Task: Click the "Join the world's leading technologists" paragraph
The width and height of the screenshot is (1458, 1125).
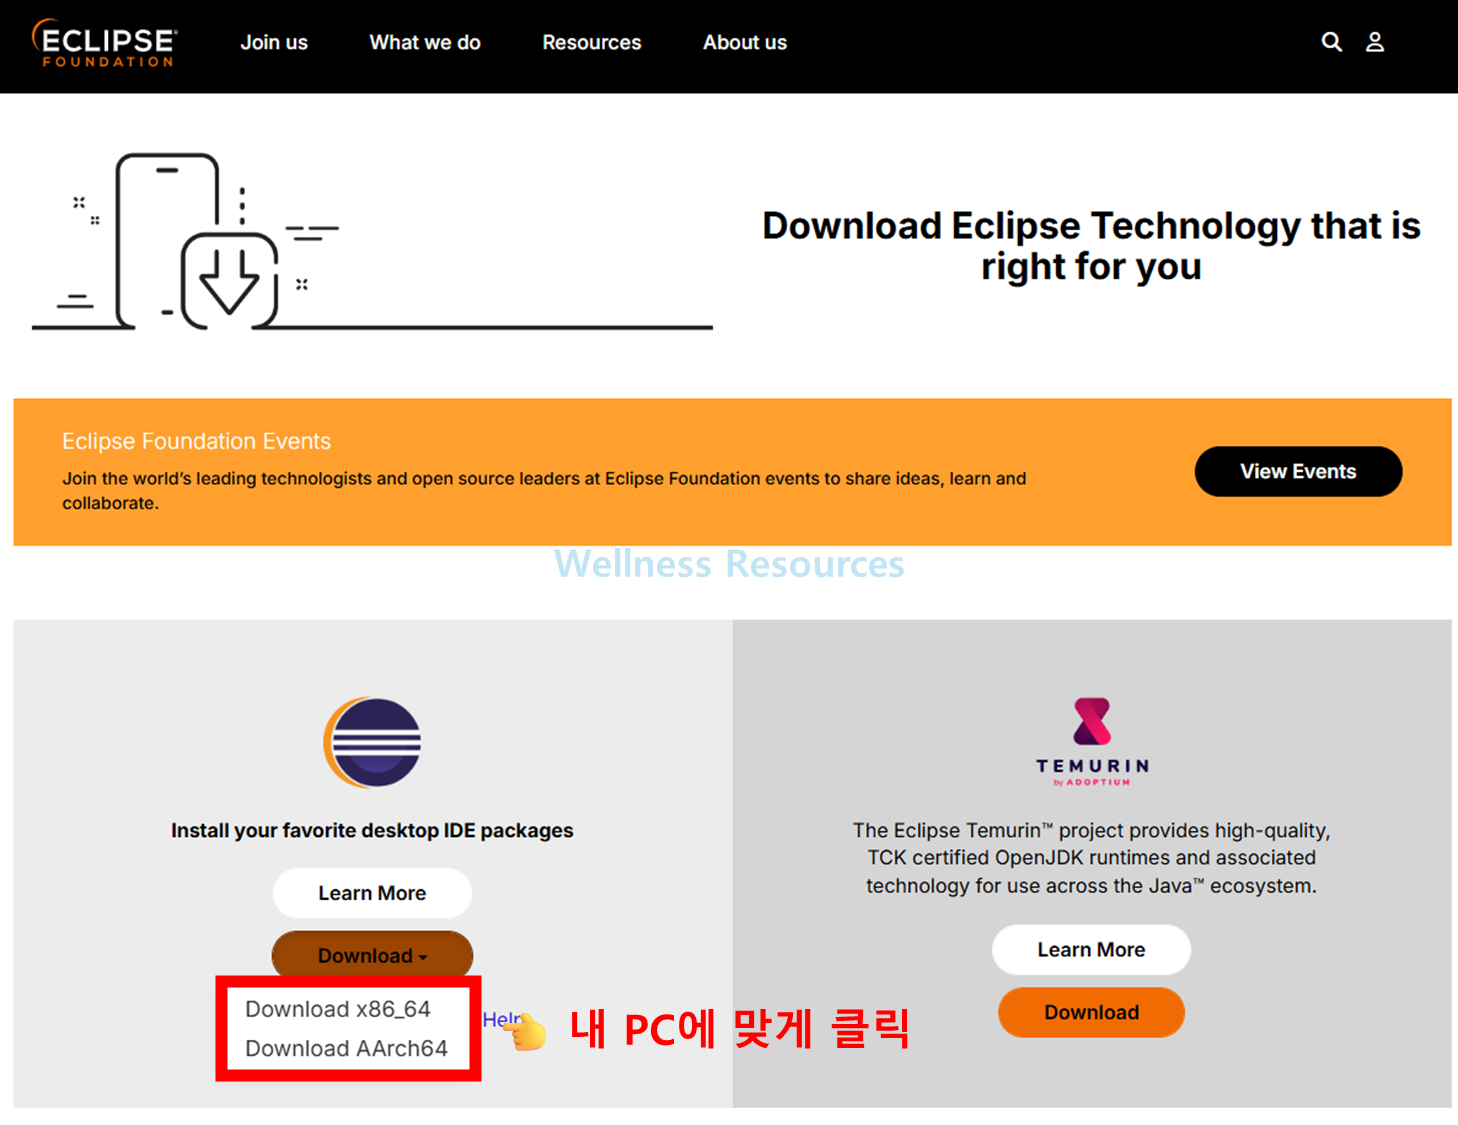Action: (x=544, y=490)
